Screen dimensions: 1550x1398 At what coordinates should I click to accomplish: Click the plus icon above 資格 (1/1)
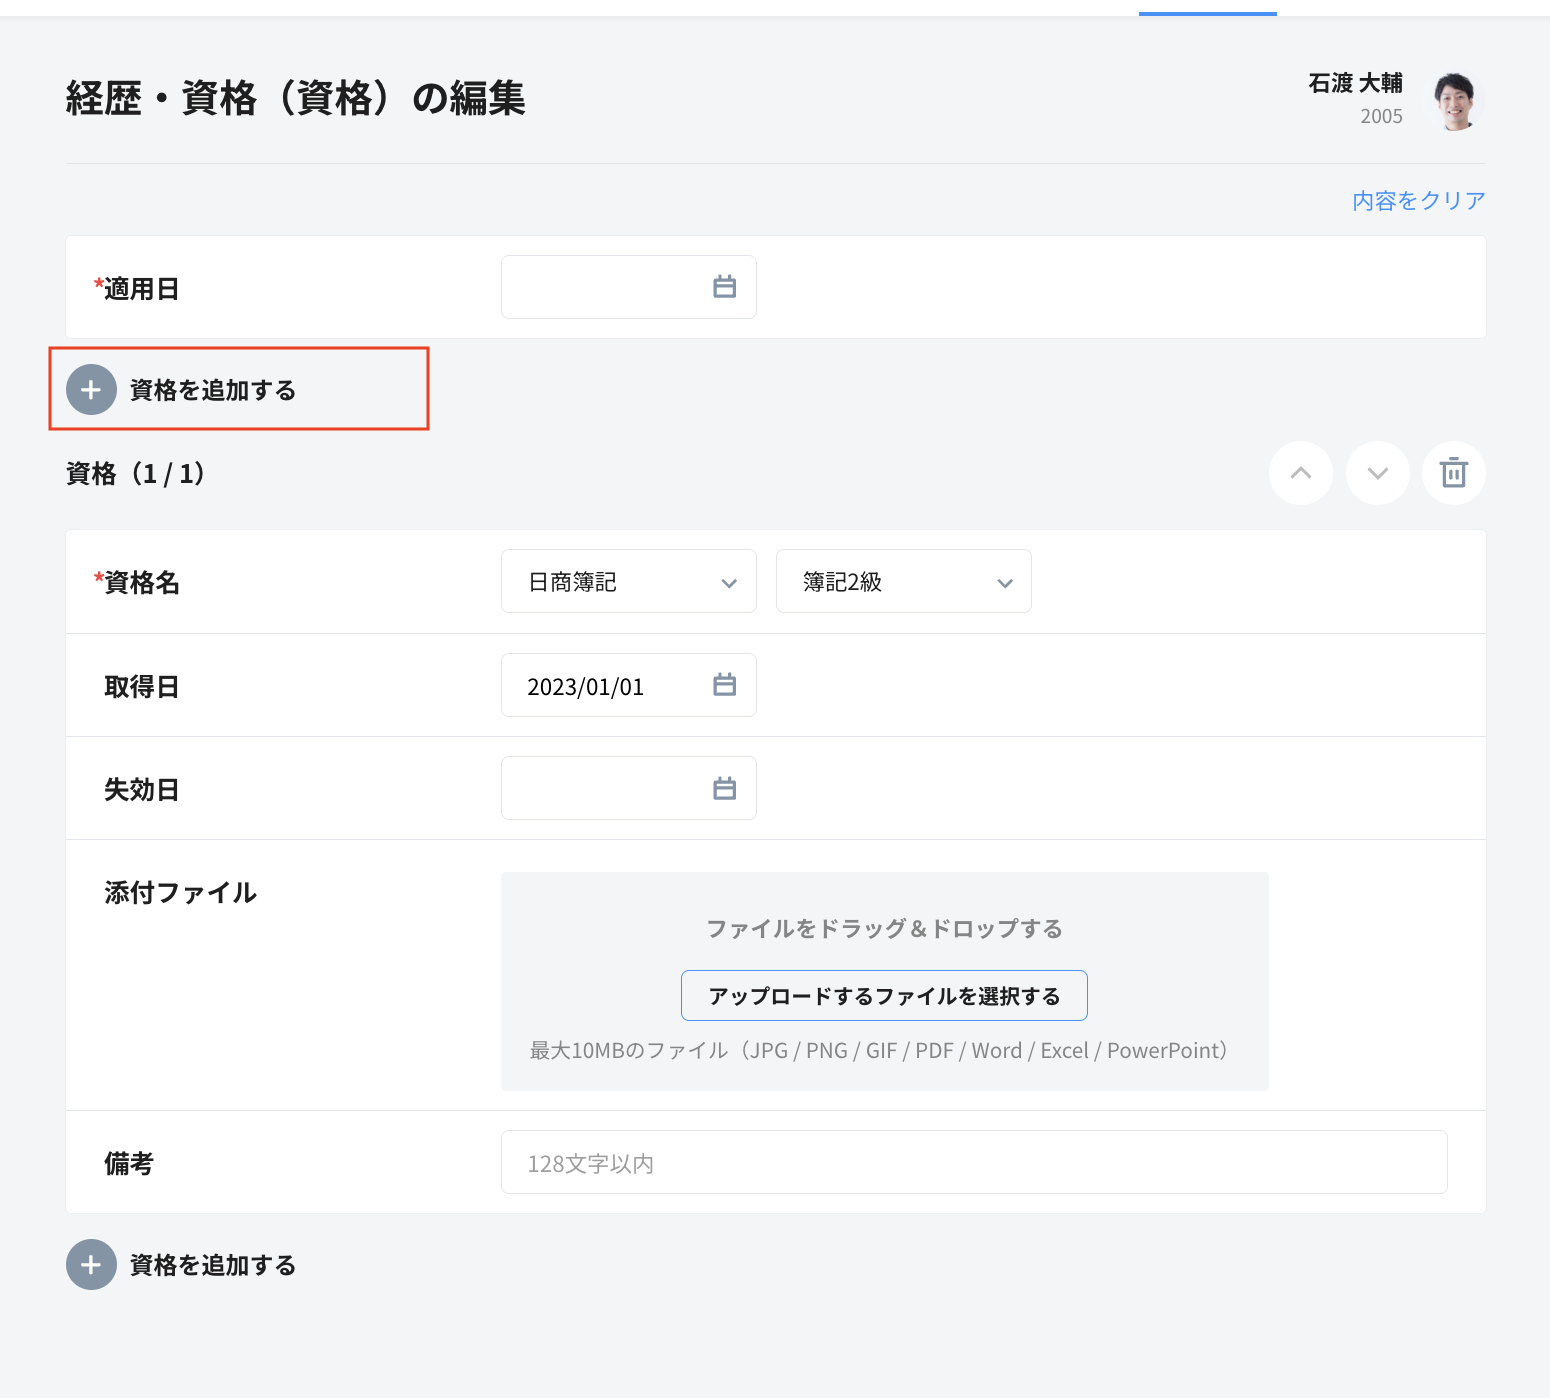click(x=91, y=390)
